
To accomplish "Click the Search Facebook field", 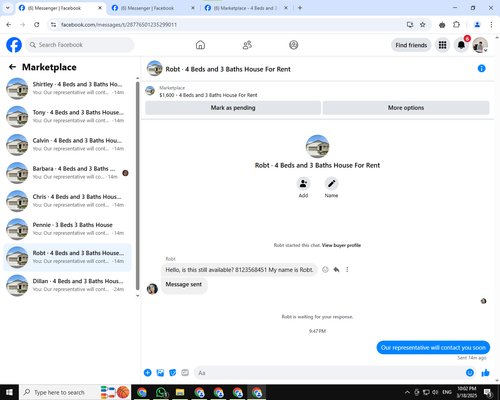I will pyautogui.click(x=80, y=45).
